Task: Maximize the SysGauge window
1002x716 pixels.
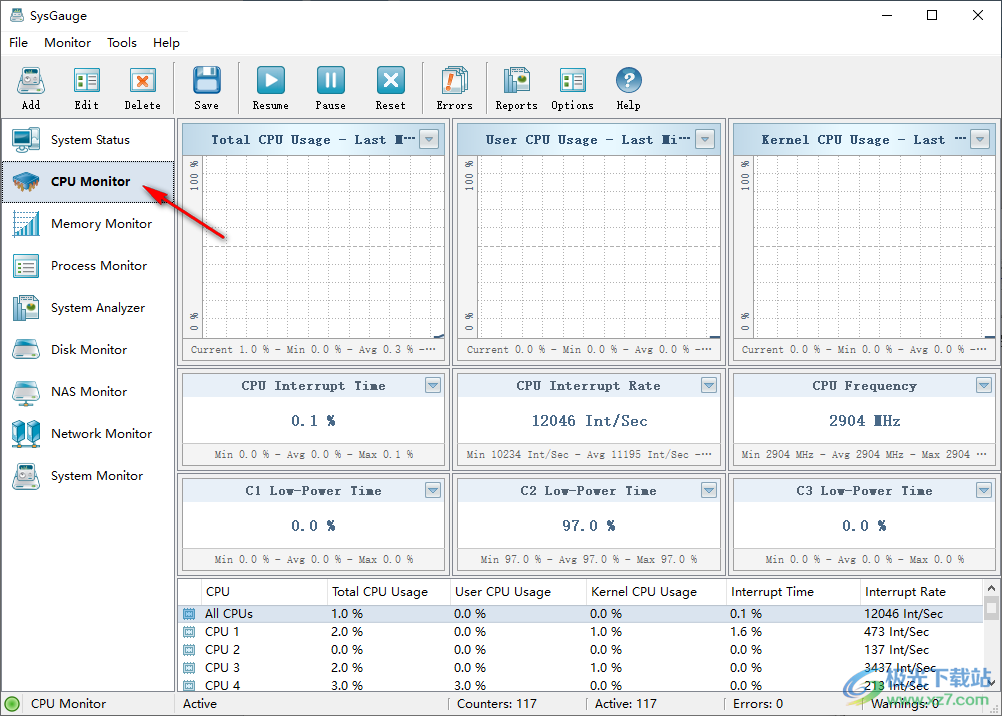Action: coord(932,15)
